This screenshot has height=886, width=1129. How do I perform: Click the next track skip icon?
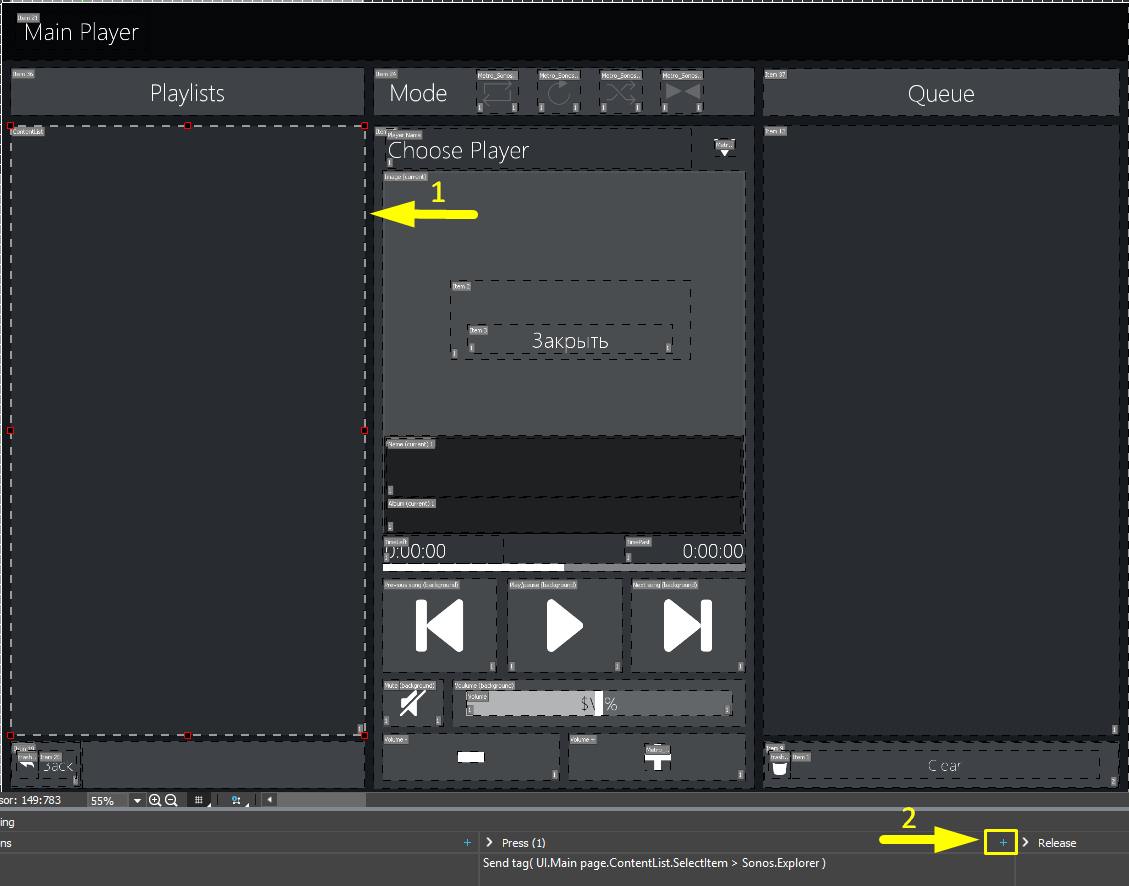coord(687,625)
